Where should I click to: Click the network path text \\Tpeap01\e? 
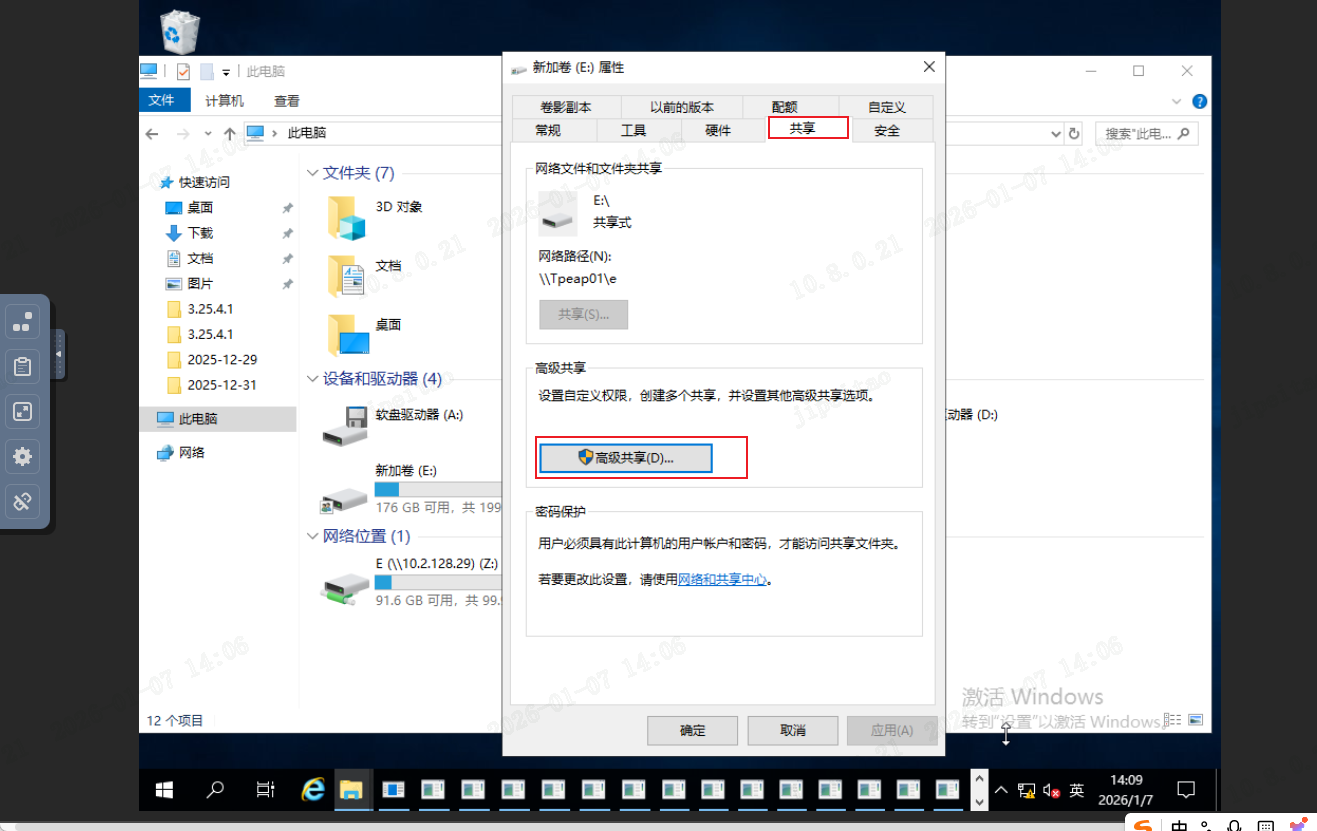[x=578, y=279]
